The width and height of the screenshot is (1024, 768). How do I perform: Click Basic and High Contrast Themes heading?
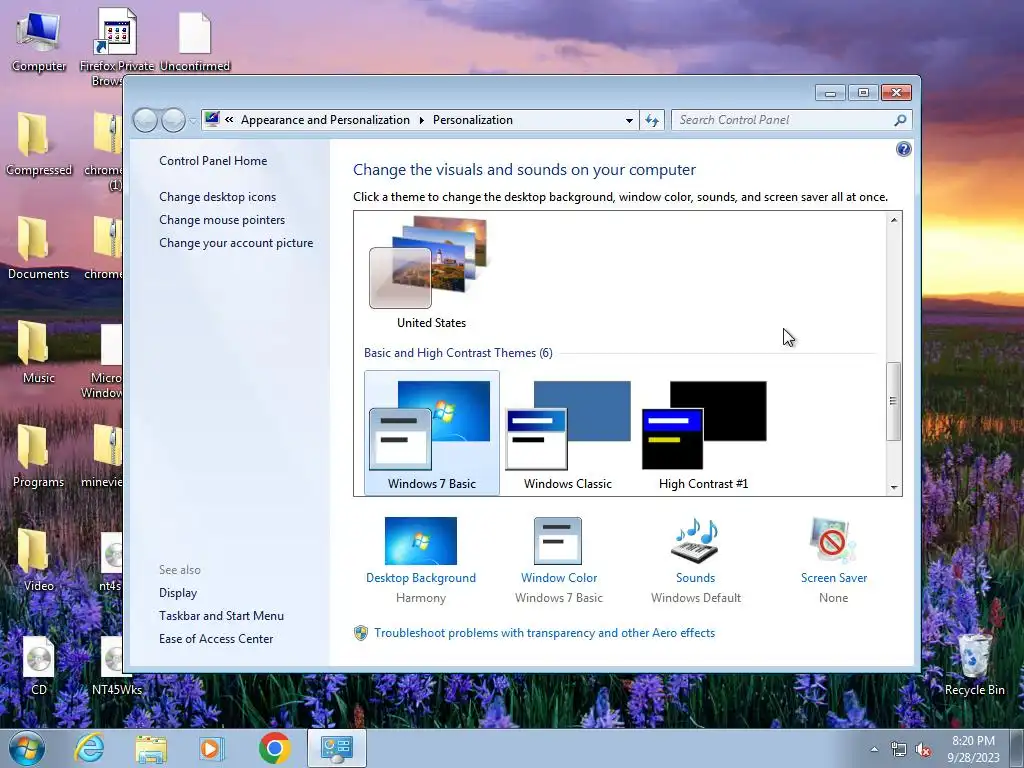(x=458, y=353)
